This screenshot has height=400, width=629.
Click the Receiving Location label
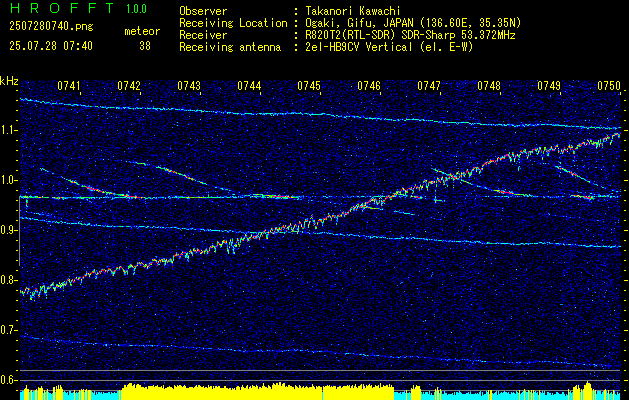click(x=233, y=23)
